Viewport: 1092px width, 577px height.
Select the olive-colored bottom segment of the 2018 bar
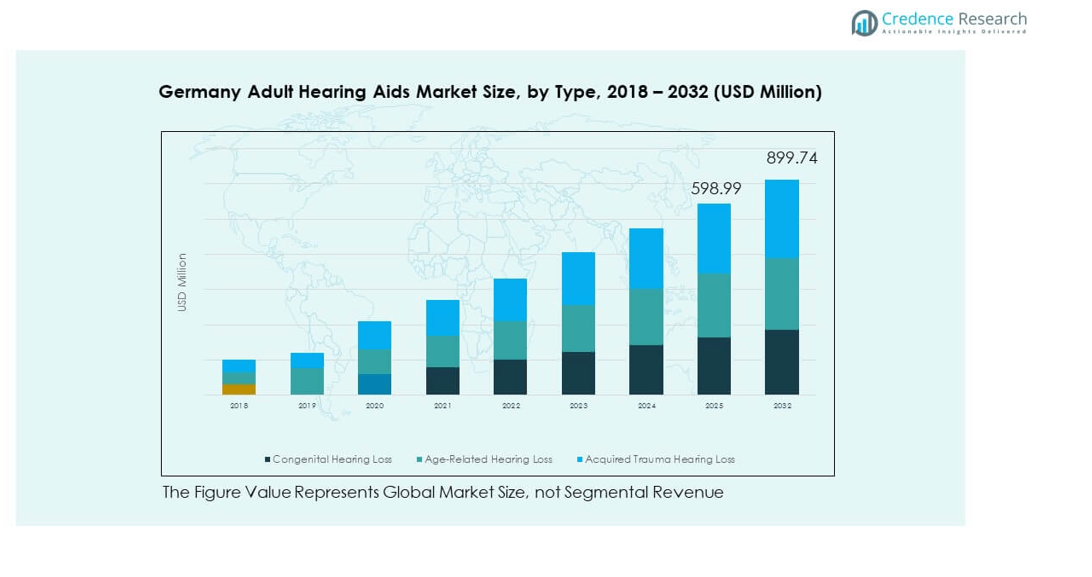[x=239, y=389]
